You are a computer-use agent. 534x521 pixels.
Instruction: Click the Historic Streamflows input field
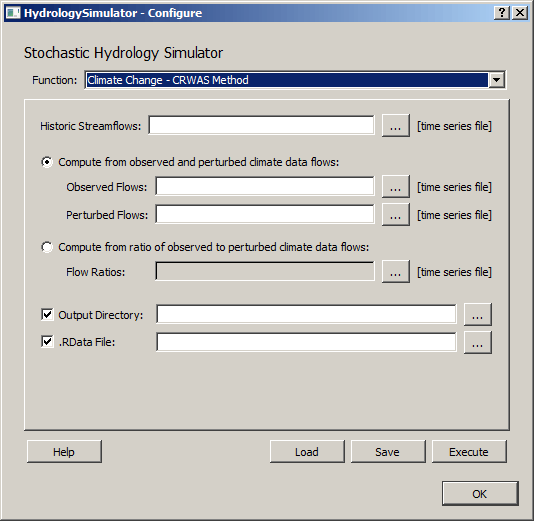click(261, 125)
